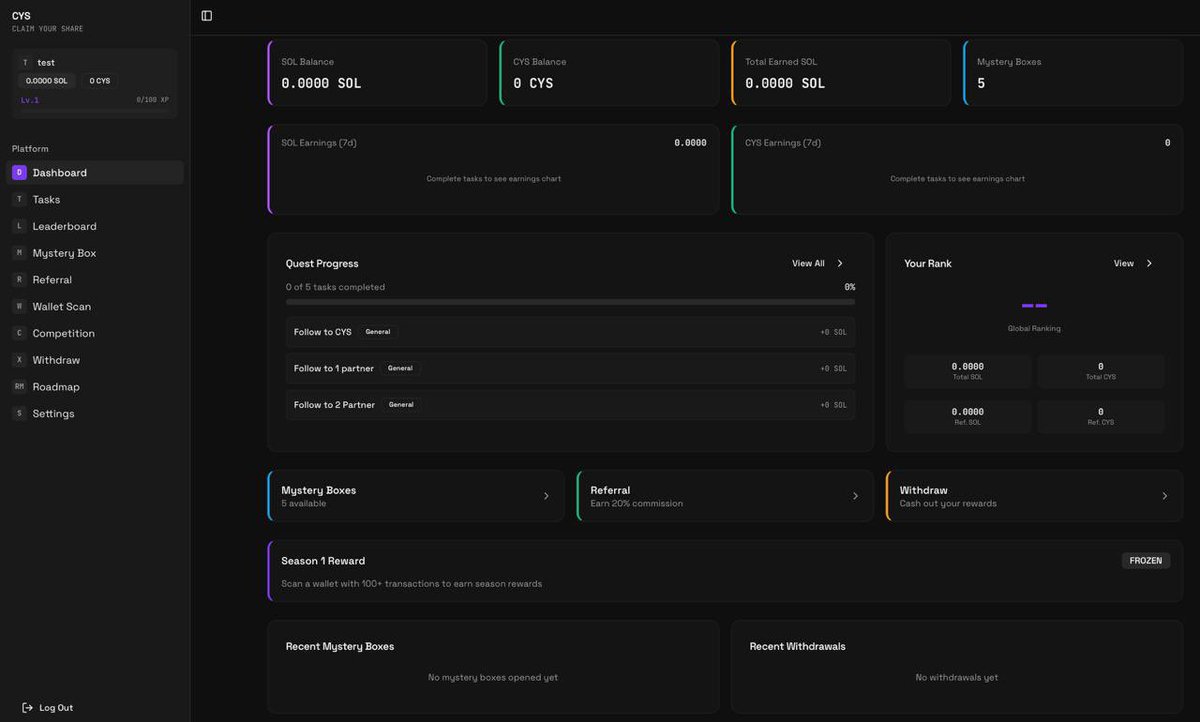
Task: Open the Withdraw sidebar item
Action: coord(95,360)
